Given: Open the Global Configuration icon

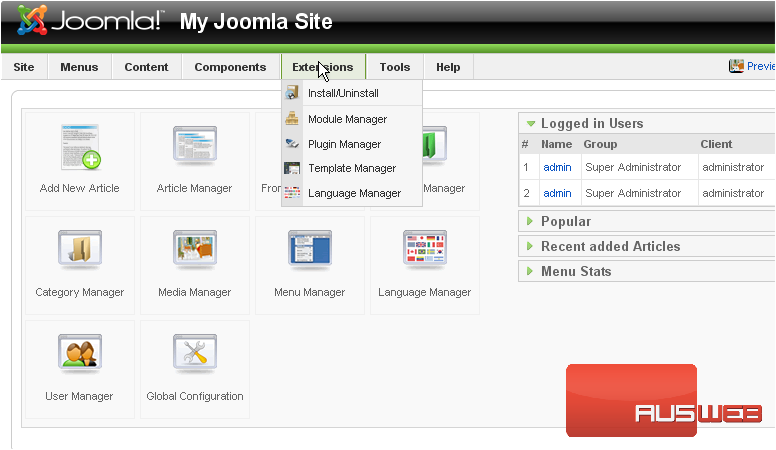Looking at the screenshot, I should tap(194, 366).
